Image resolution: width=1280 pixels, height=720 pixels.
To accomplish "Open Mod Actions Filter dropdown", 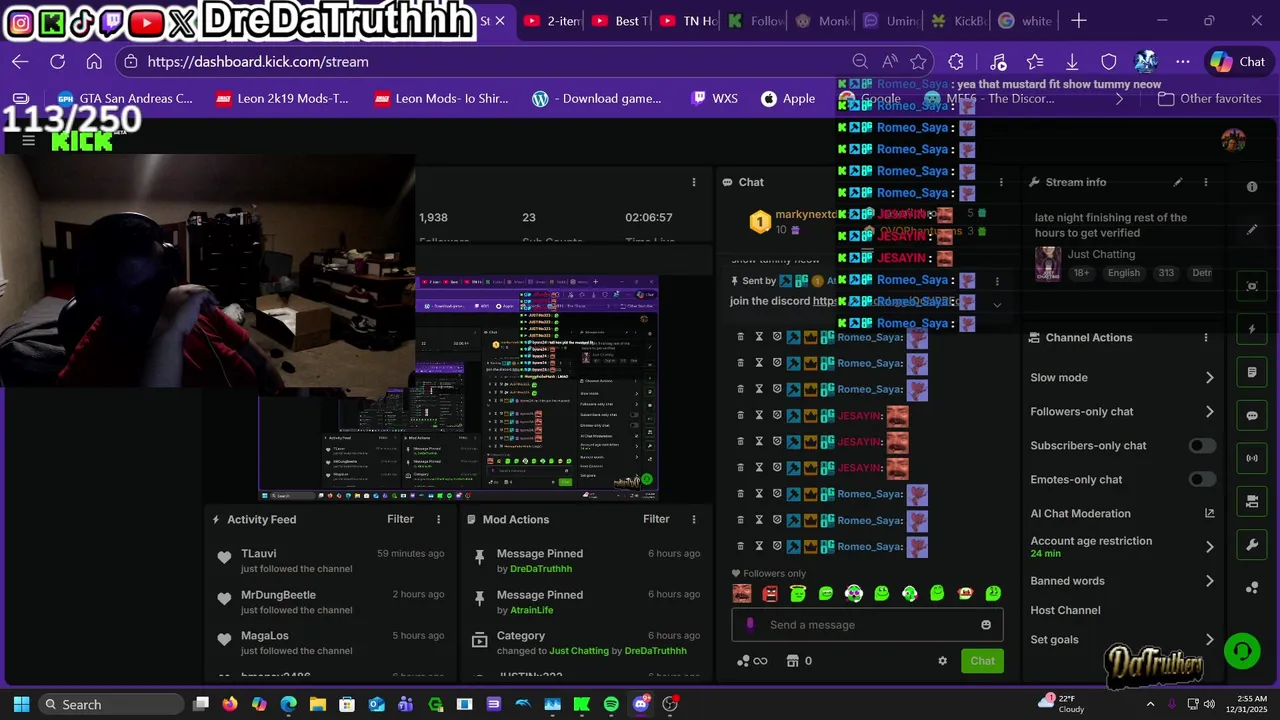I will click(656, 519).
